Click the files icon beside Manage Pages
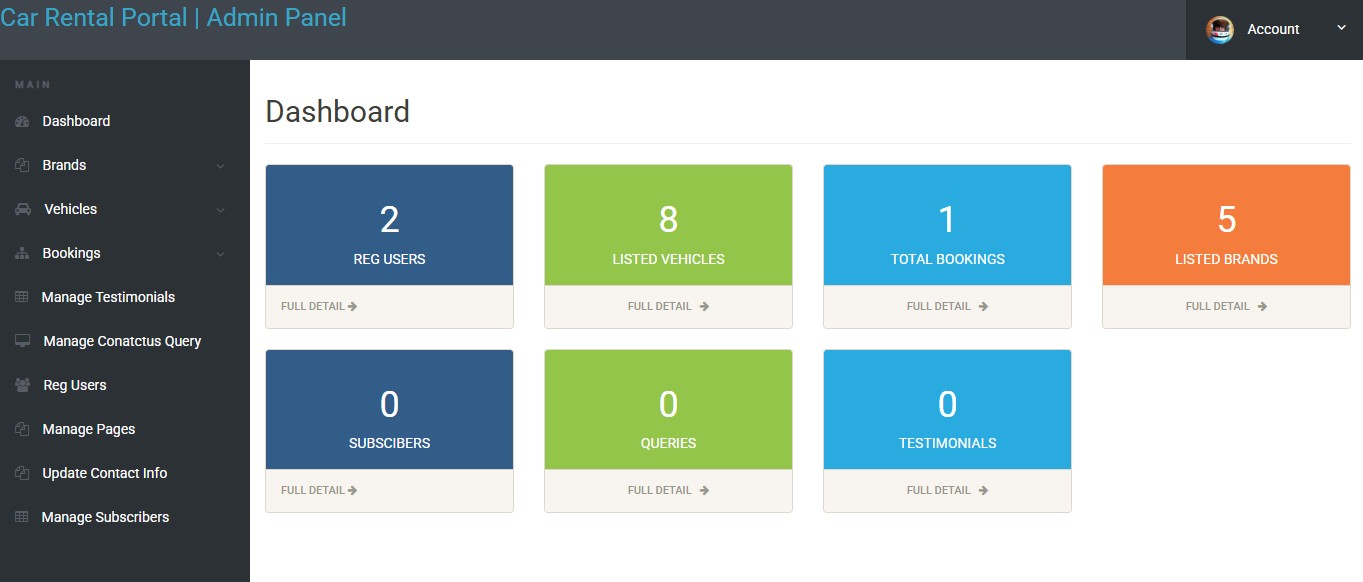1363x582 pixels. [22, 429]
